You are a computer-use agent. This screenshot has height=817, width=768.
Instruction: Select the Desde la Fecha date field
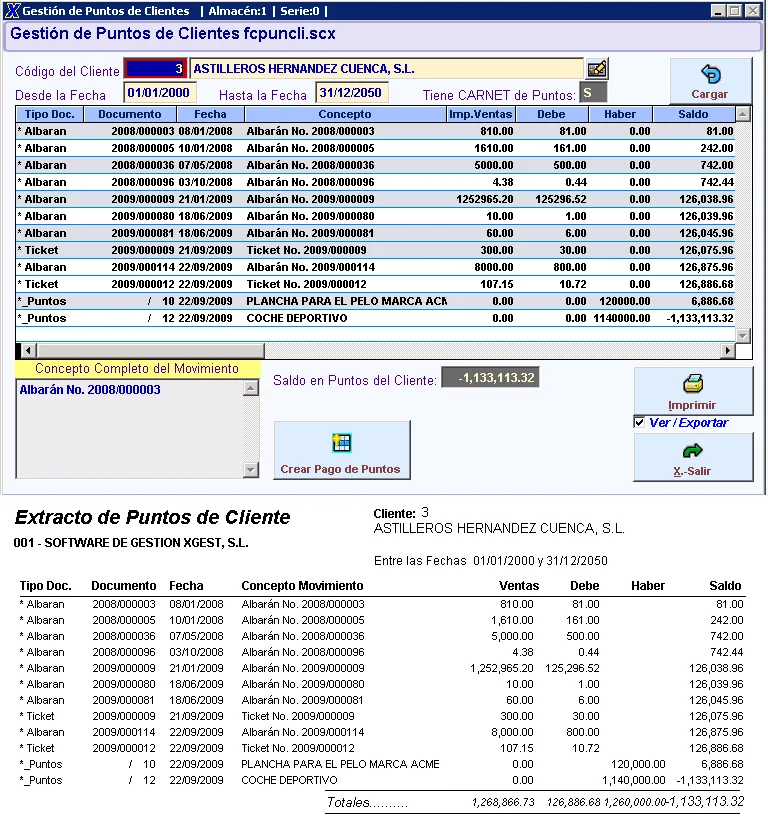160,93
